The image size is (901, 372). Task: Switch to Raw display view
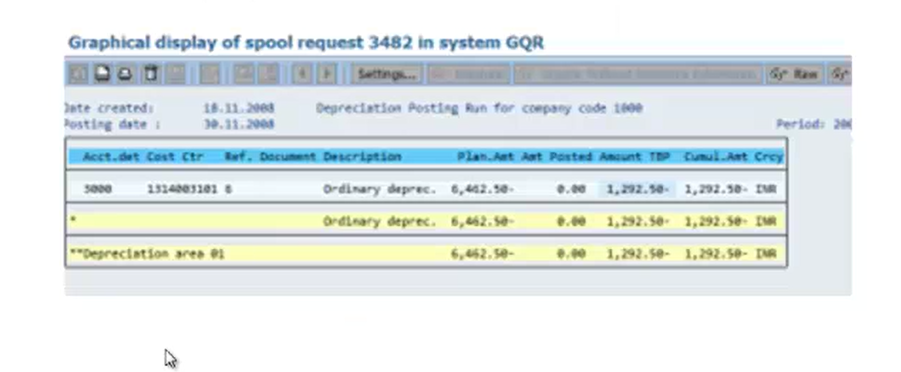click(x=795, y=74)
